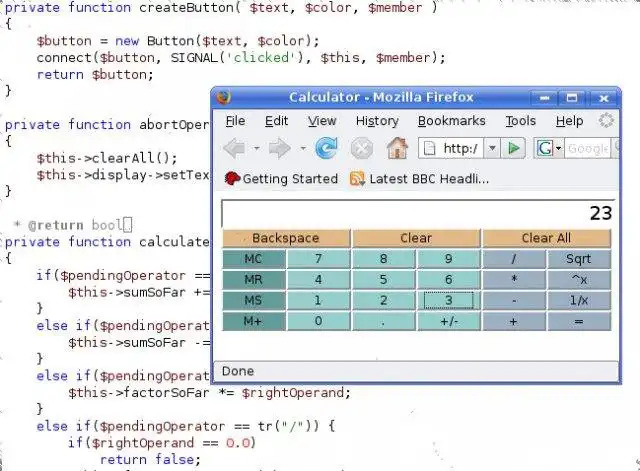Click the 4 digit button
Viewport: 640px width, 471px height.
pyautogui.click(x=318, y=280)
